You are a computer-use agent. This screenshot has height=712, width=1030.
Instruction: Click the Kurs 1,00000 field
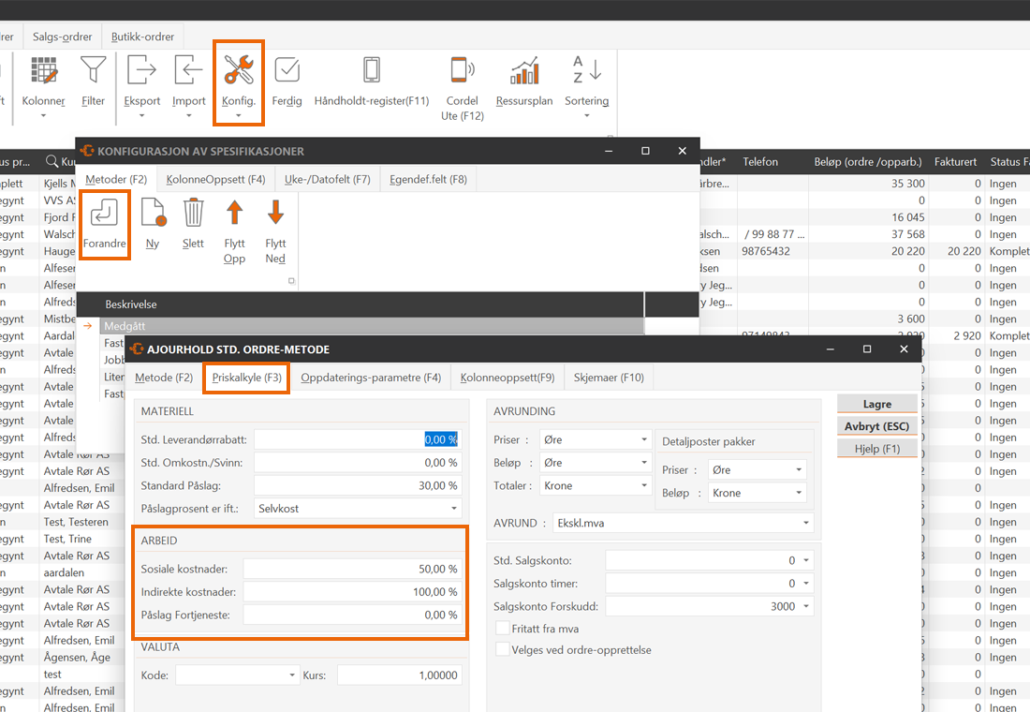(x=399, y=675)
